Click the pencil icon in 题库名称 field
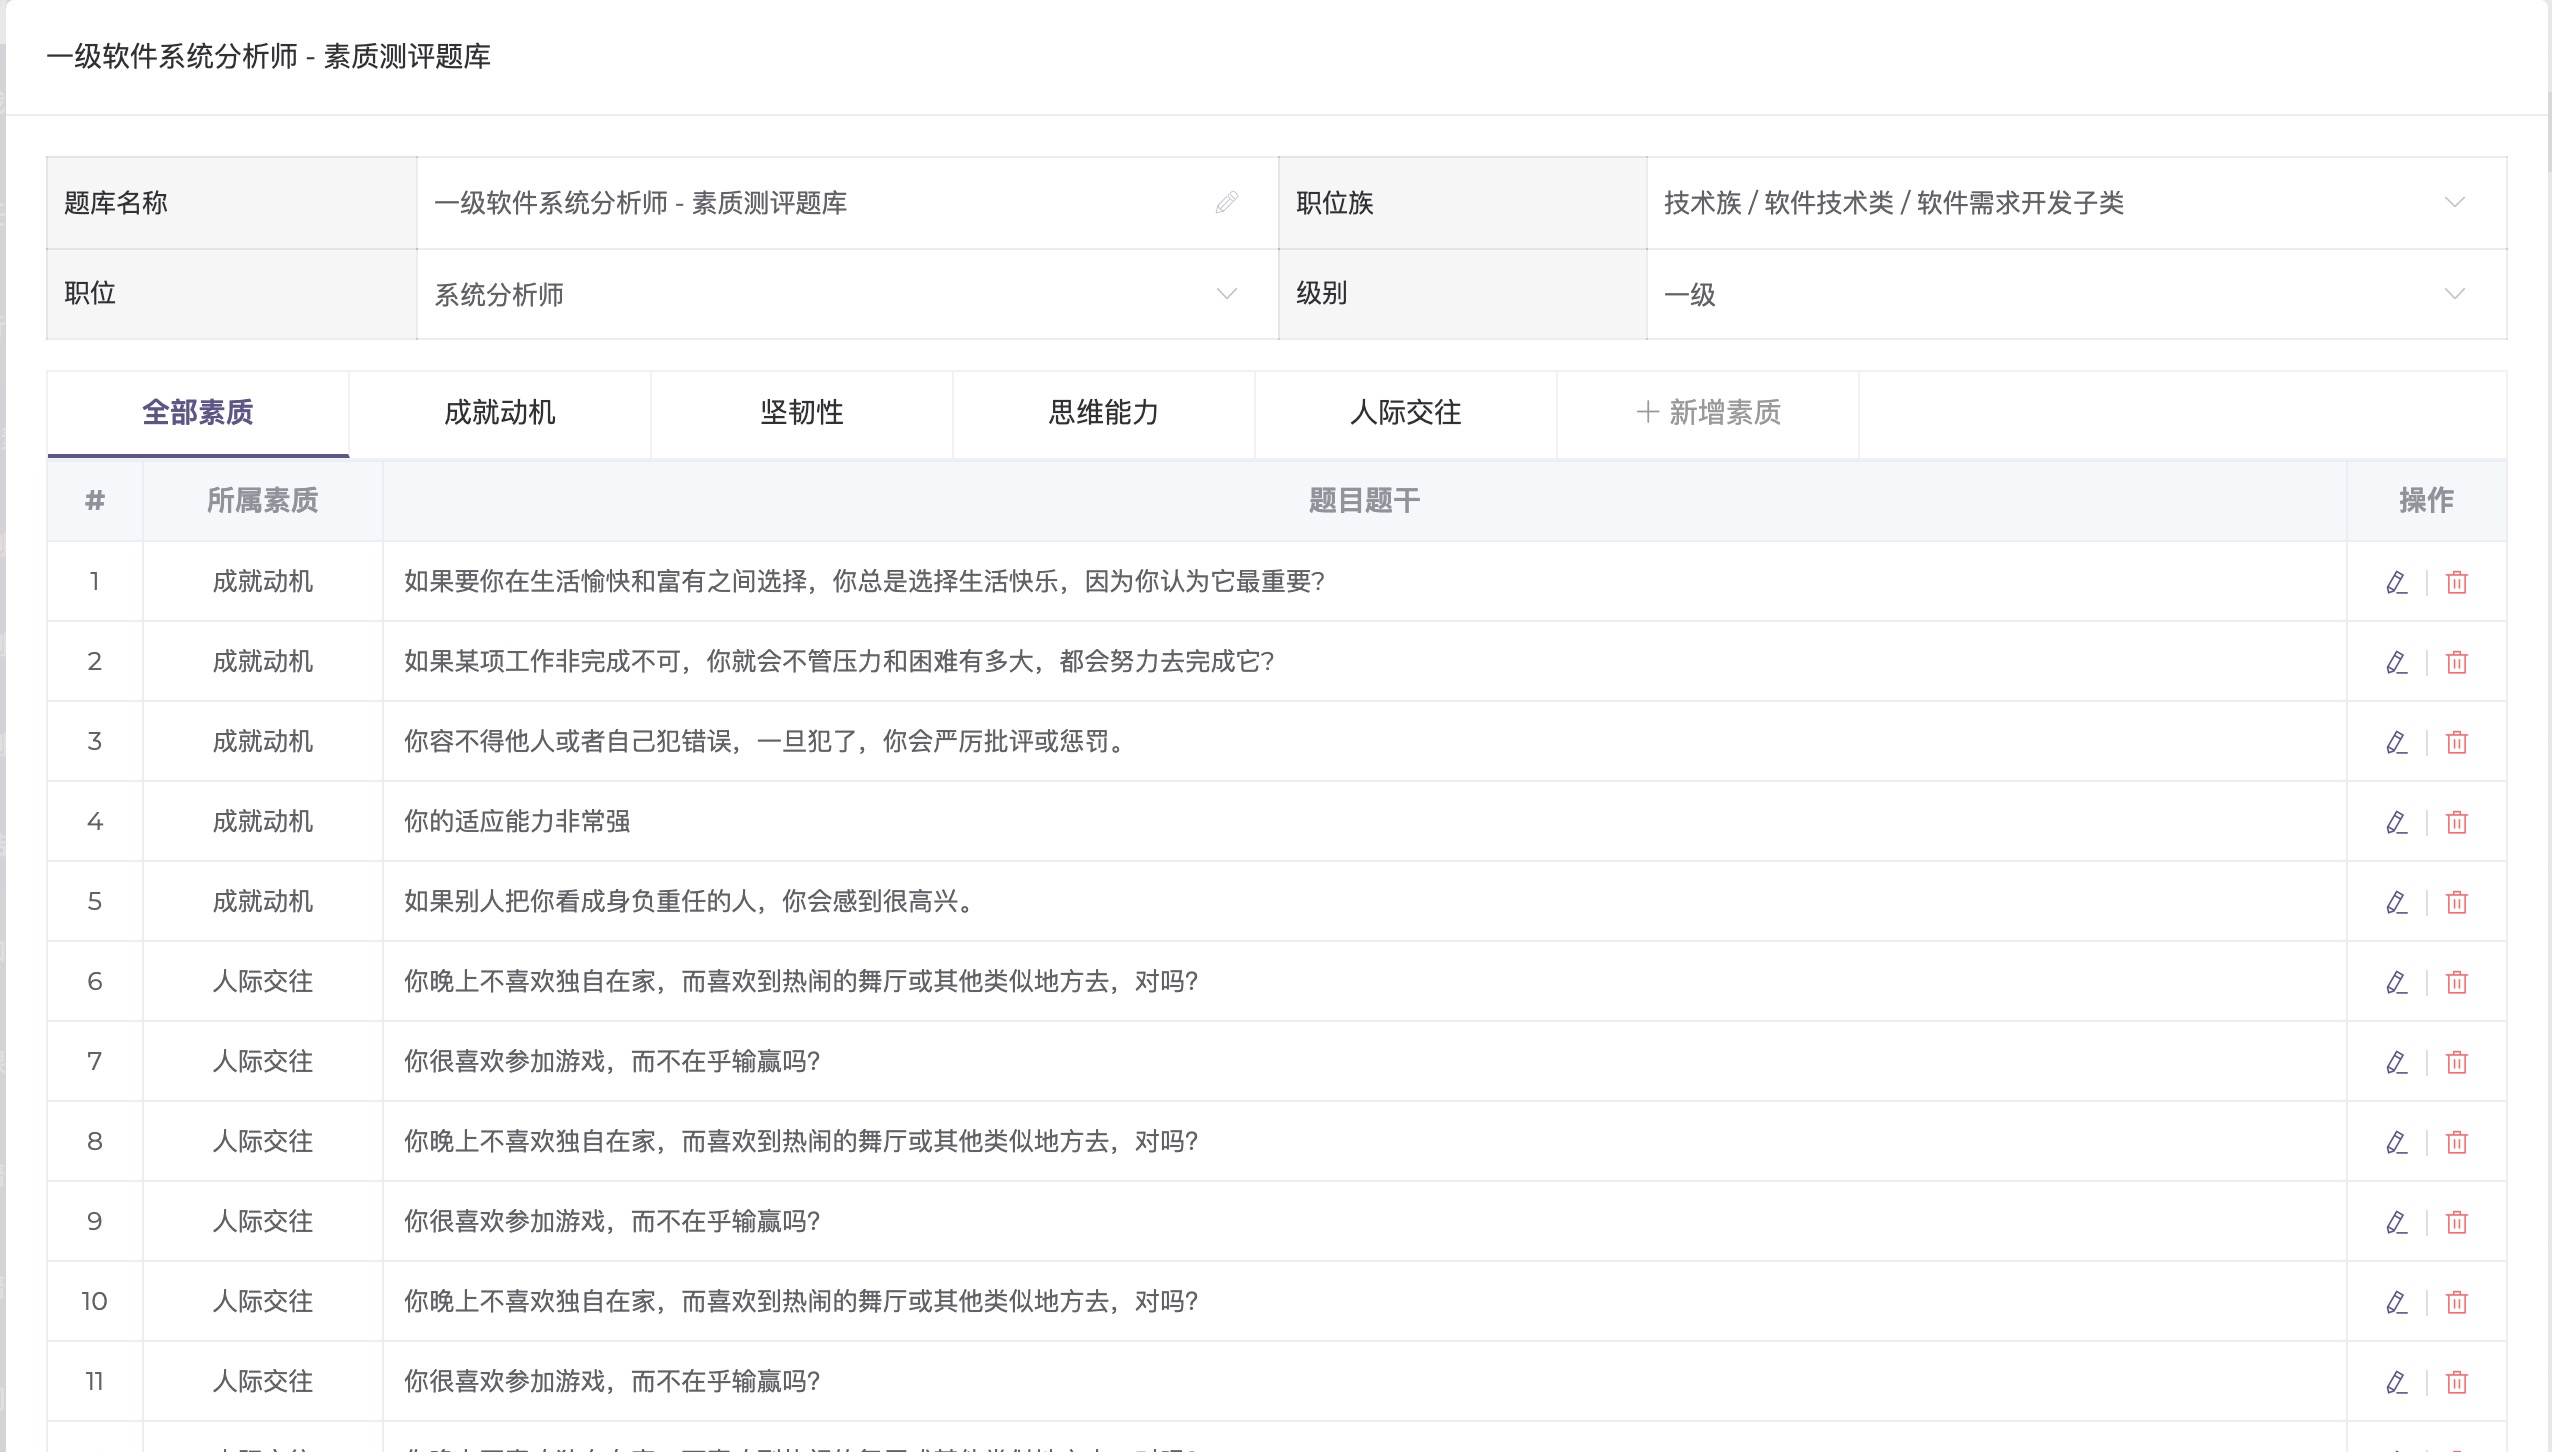 click(1226, 203)
